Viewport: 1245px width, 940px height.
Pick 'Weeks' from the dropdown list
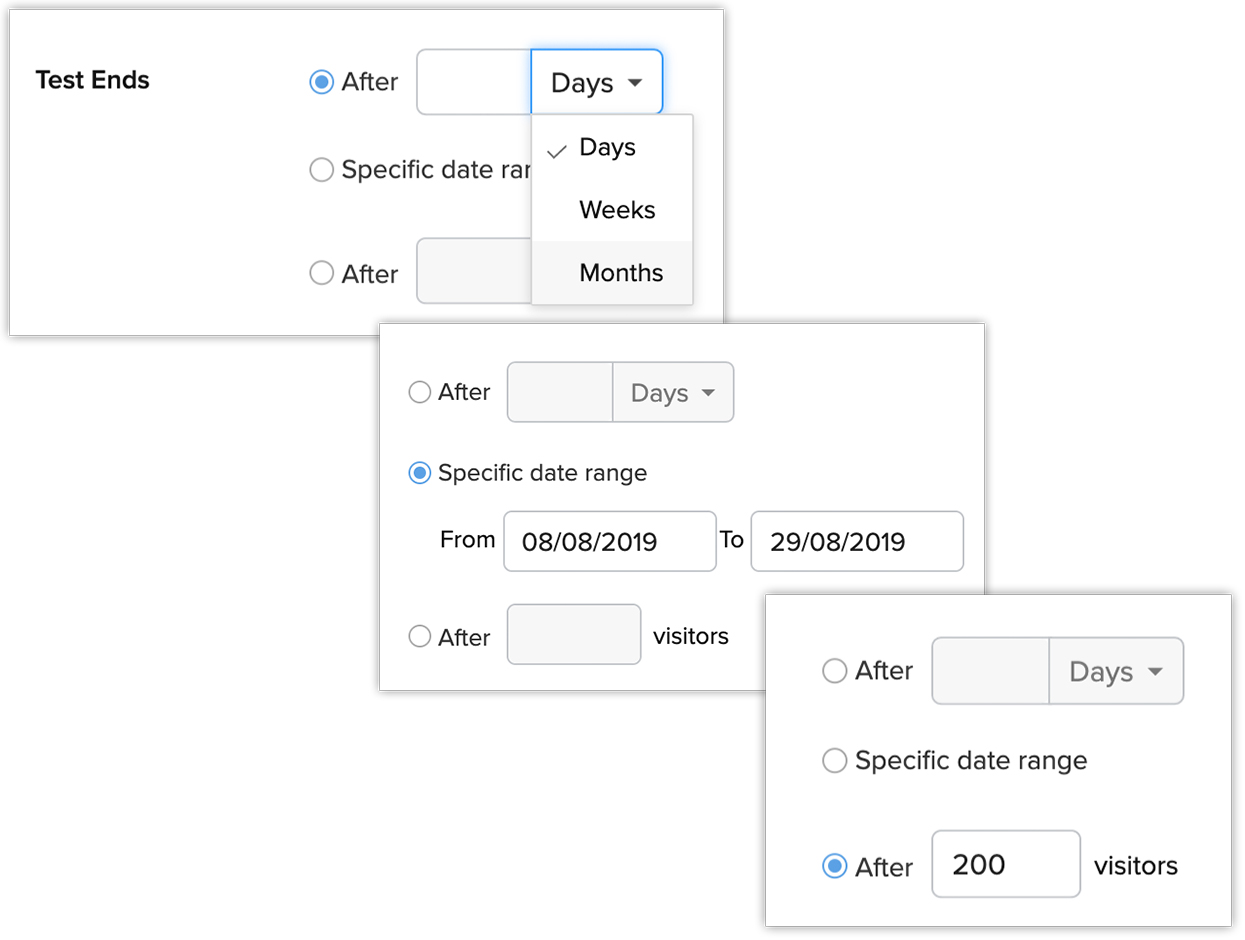click(x=617, y=211)
